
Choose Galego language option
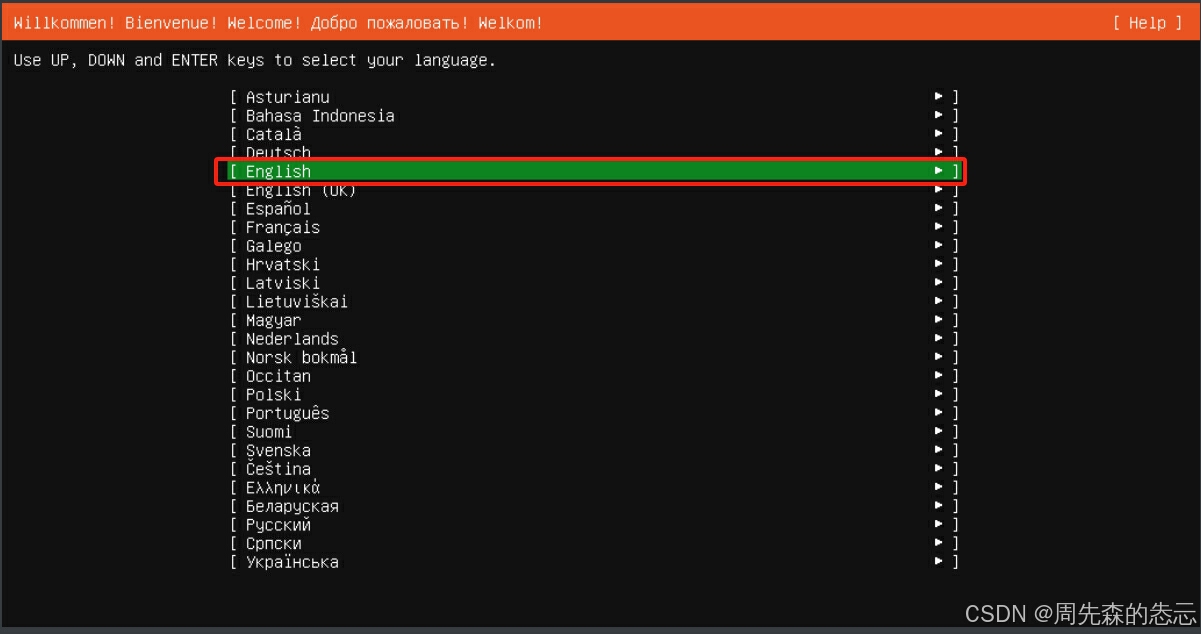coord(594,246)
